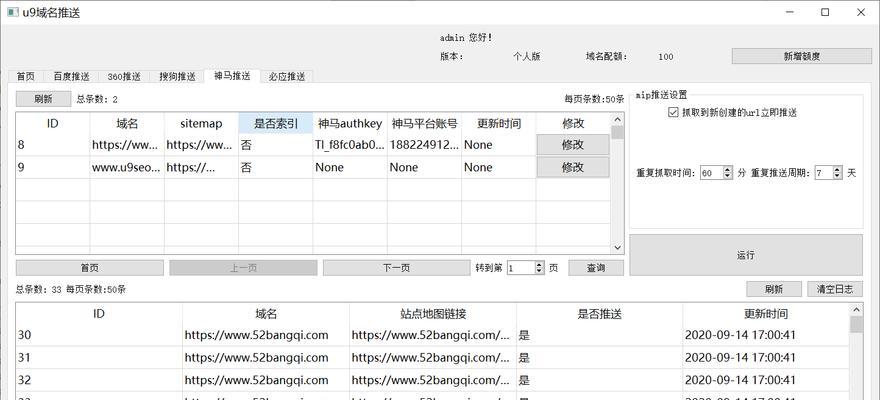Increase page number with up arrow
Screen dimensions: 880x400
pyautogui.click(x=539, y=265)
